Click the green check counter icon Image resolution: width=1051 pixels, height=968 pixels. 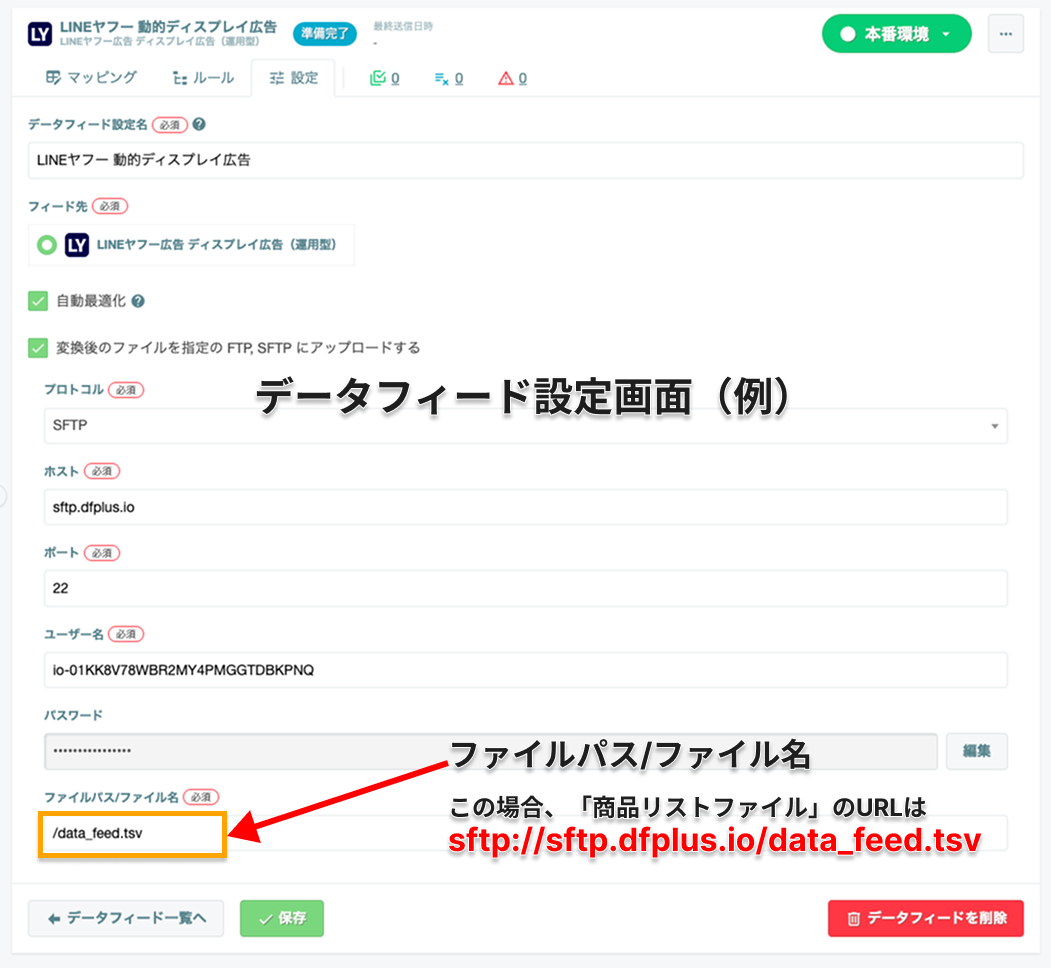377,78
